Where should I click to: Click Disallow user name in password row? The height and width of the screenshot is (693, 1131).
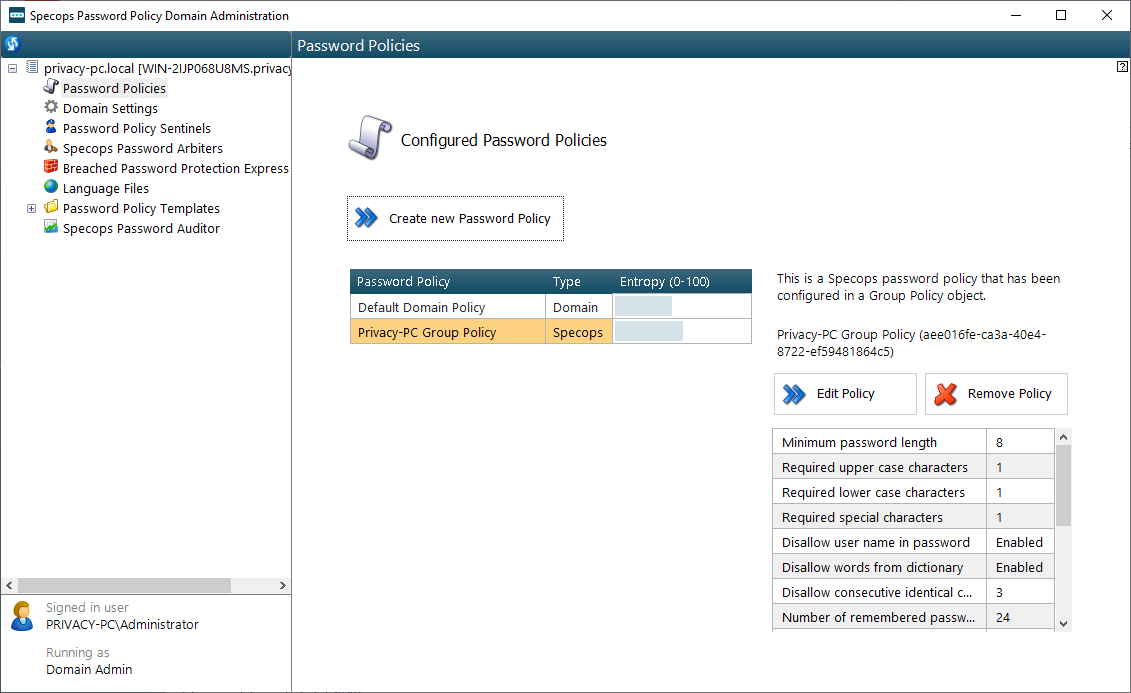[913, 542]
